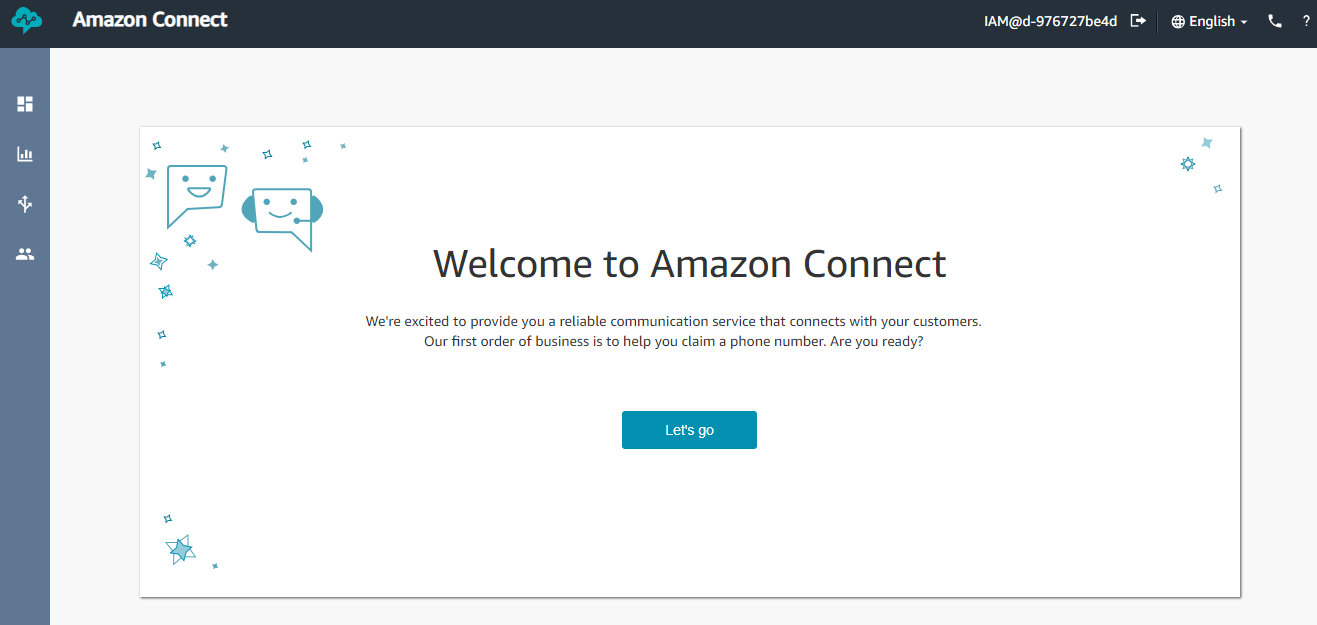
Task: Click the gear decoration in card's top-right
Action: pyautogui.click(x=1188, y=163)
